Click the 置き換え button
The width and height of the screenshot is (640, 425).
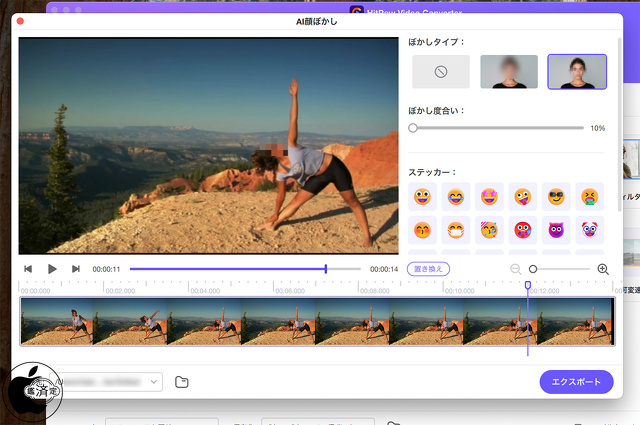pyautogui.click(x=428, y=269)
